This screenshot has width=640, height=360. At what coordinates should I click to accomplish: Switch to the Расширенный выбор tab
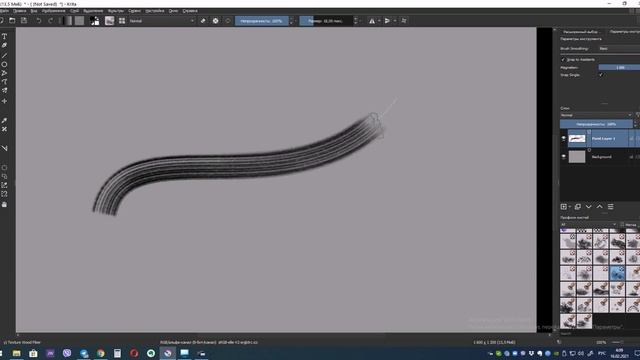tap(580, 31)
